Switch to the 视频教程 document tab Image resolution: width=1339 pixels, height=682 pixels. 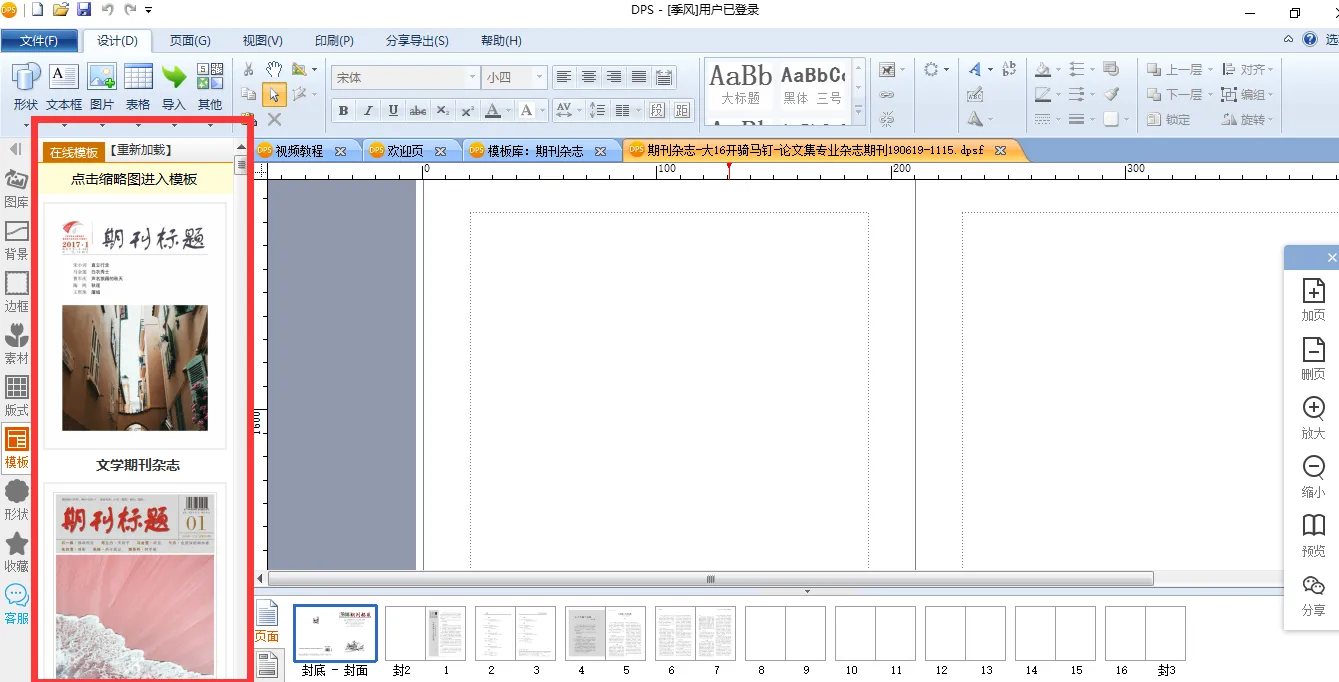click(x=299, y=151)
